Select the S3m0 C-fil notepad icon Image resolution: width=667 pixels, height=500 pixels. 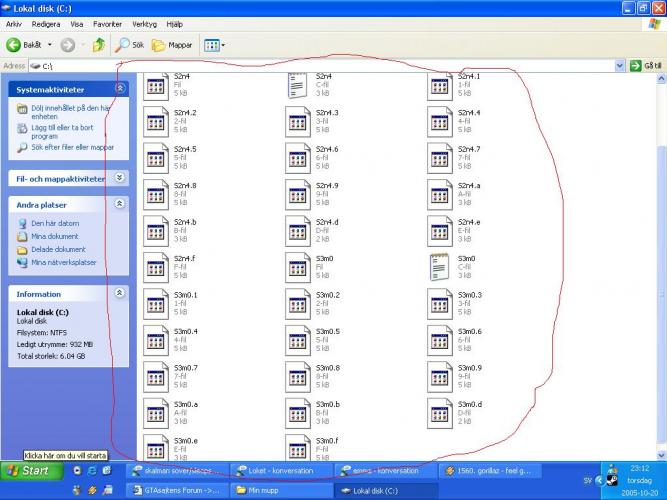439,267
